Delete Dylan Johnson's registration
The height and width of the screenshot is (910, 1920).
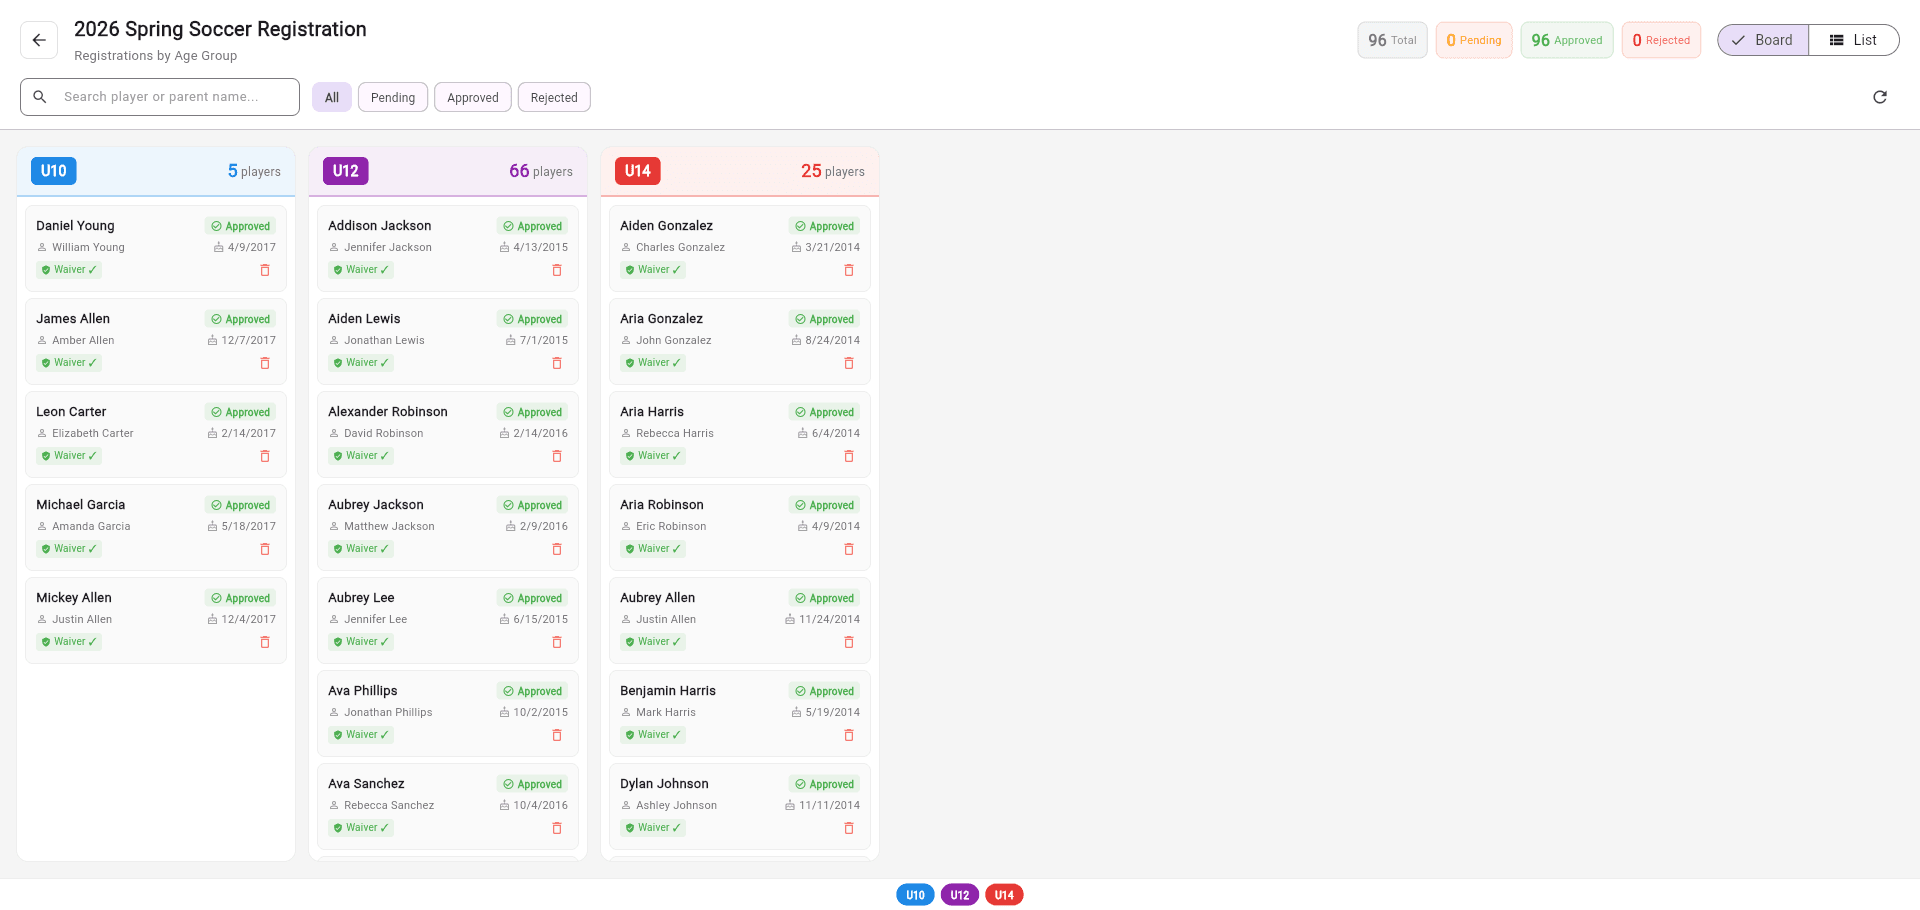(849, 828)
